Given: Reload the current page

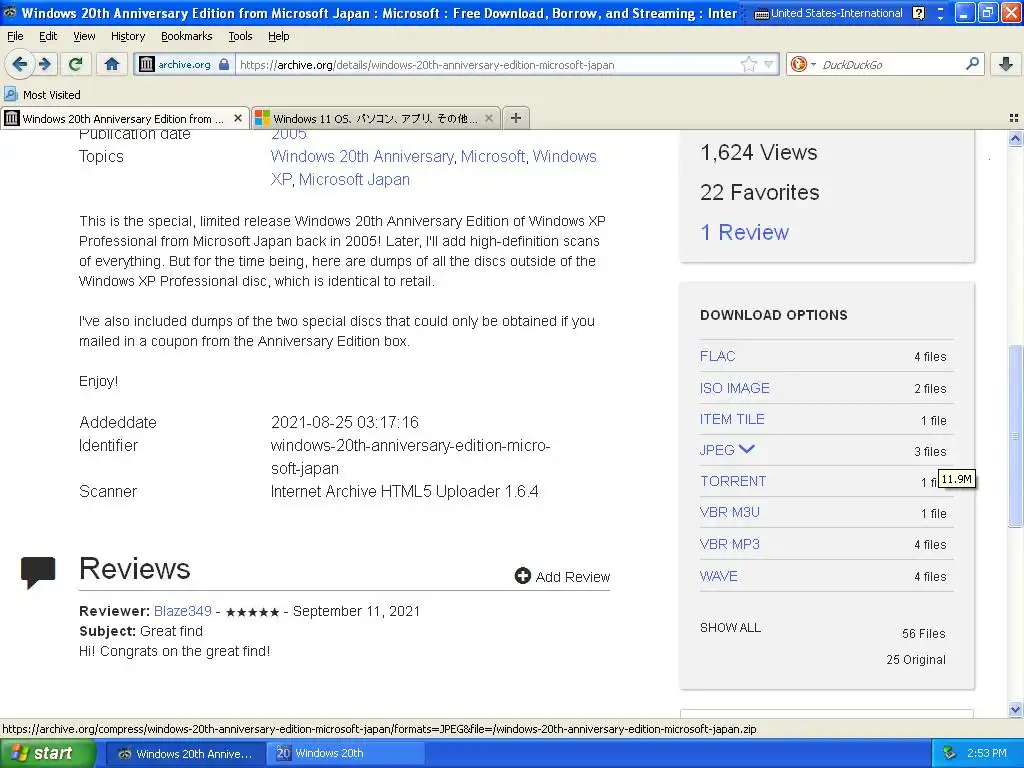Looking at the screenshot, I should (76, 64).
